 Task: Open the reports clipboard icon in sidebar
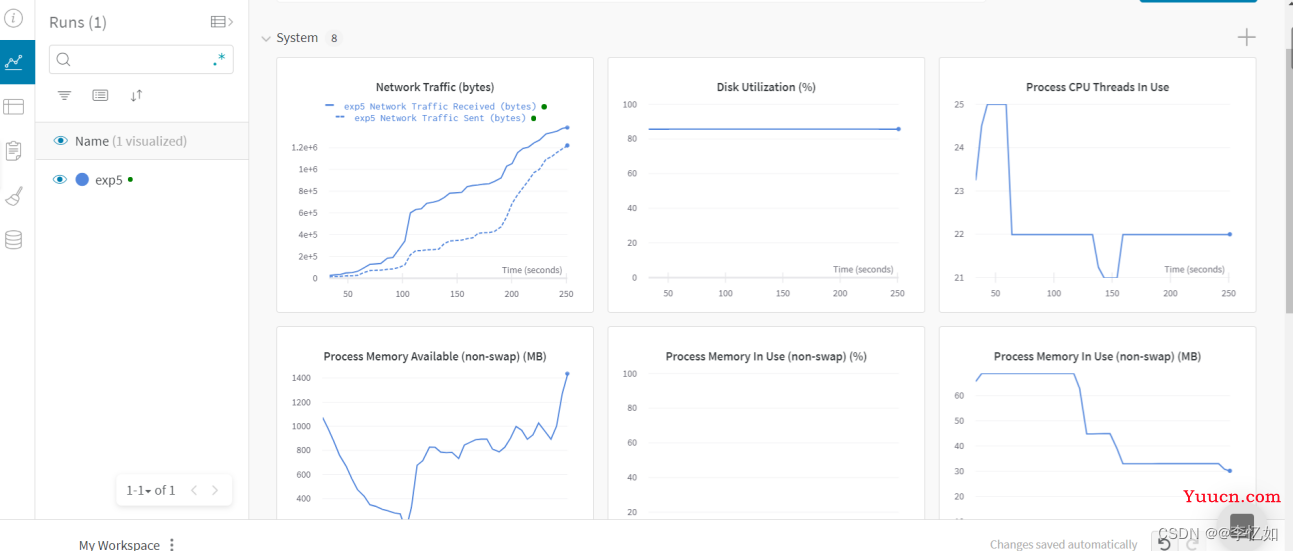click(x=14, y=151)
